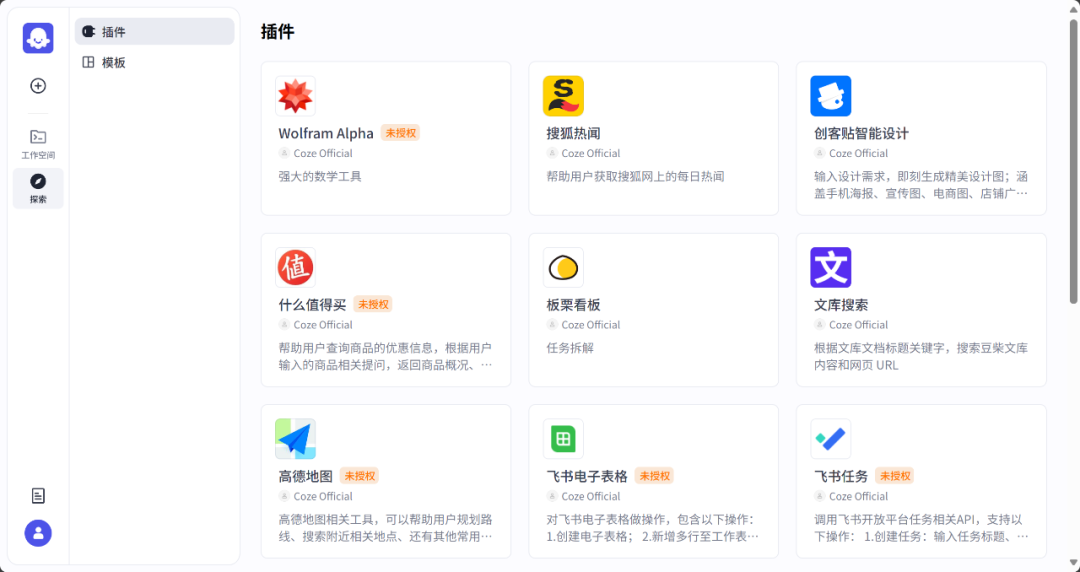Open the 高德地图 plugin title
This screenshot has height=572, width=1080.
click(x=305, y=476)
